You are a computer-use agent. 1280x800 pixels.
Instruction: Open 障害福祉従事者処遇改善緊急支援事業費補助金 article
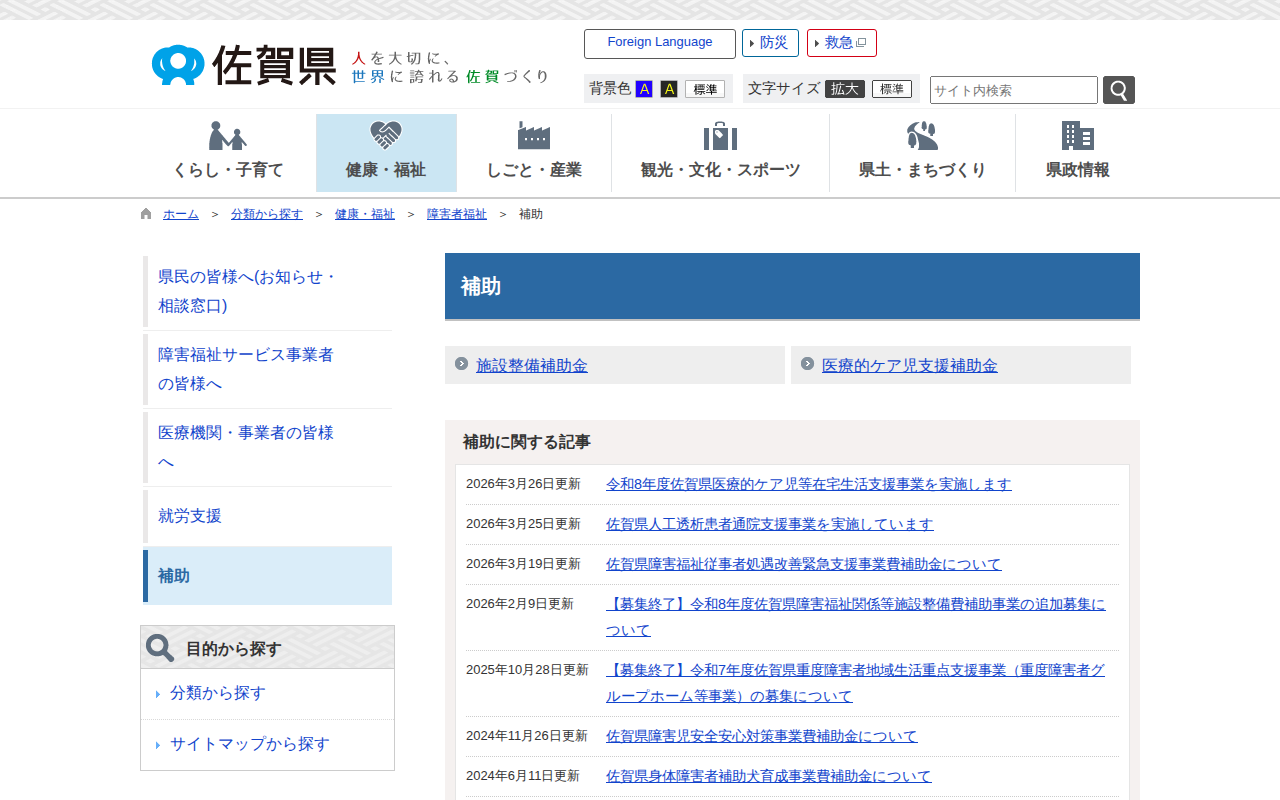click(803, 564)
